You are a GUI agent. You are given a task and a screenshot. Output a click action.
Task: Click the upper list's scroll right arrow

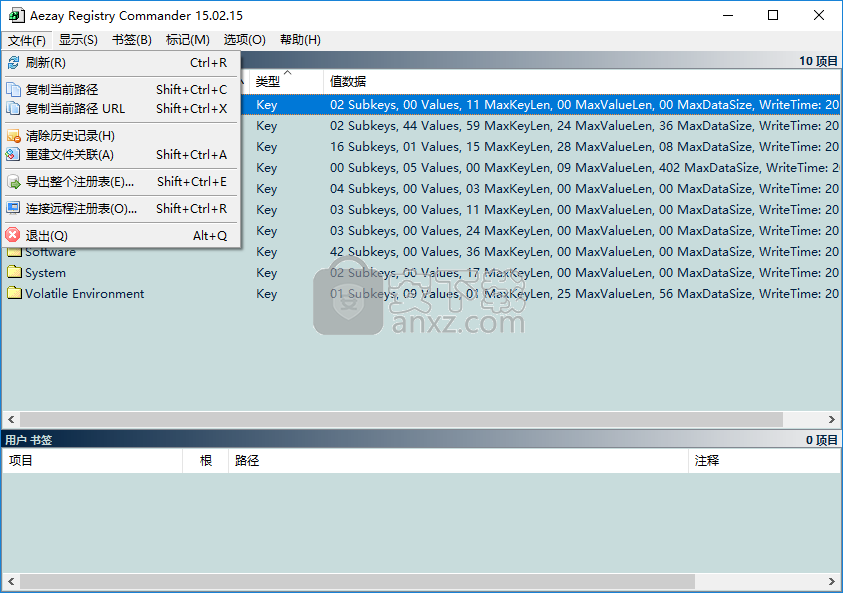(832, 419)
